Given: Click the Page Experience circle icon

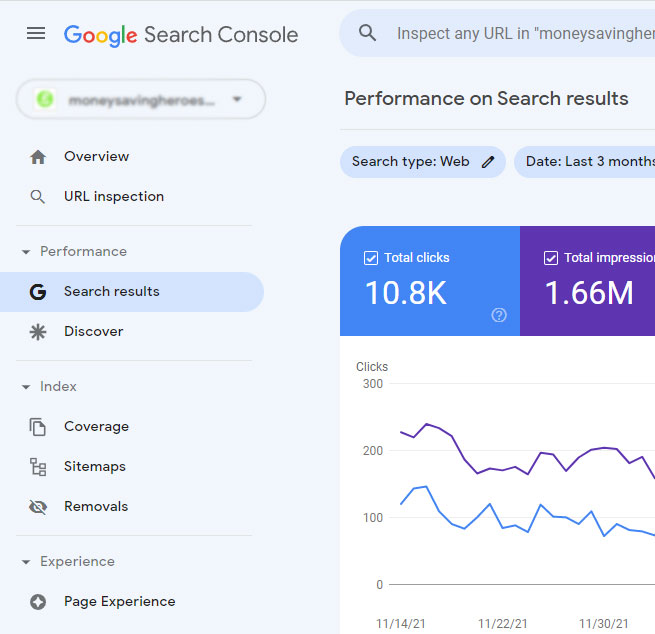Looking at the screenshot, I should click(x=38, y=602).
